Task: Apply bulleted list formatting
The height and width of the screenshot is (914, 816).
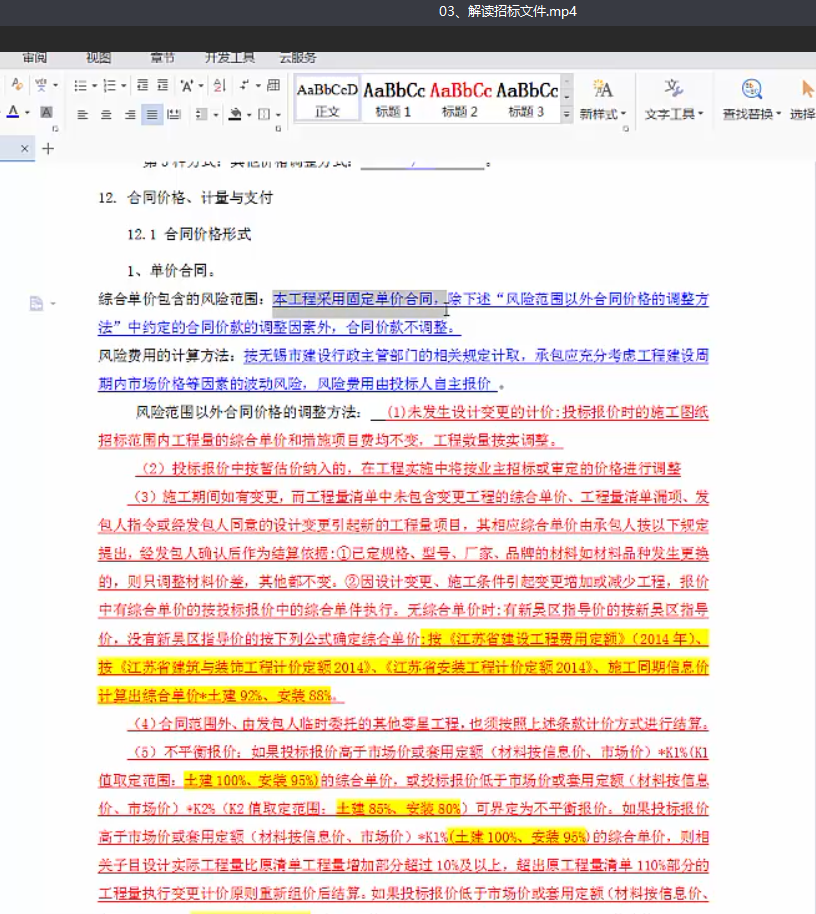Action: click(x=81, y=84)
